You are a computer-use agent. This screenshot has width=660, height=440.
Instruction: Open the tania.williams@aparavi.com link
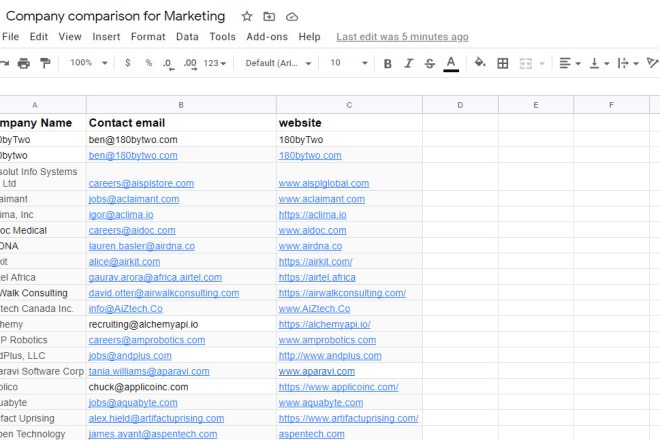(149, 371)
